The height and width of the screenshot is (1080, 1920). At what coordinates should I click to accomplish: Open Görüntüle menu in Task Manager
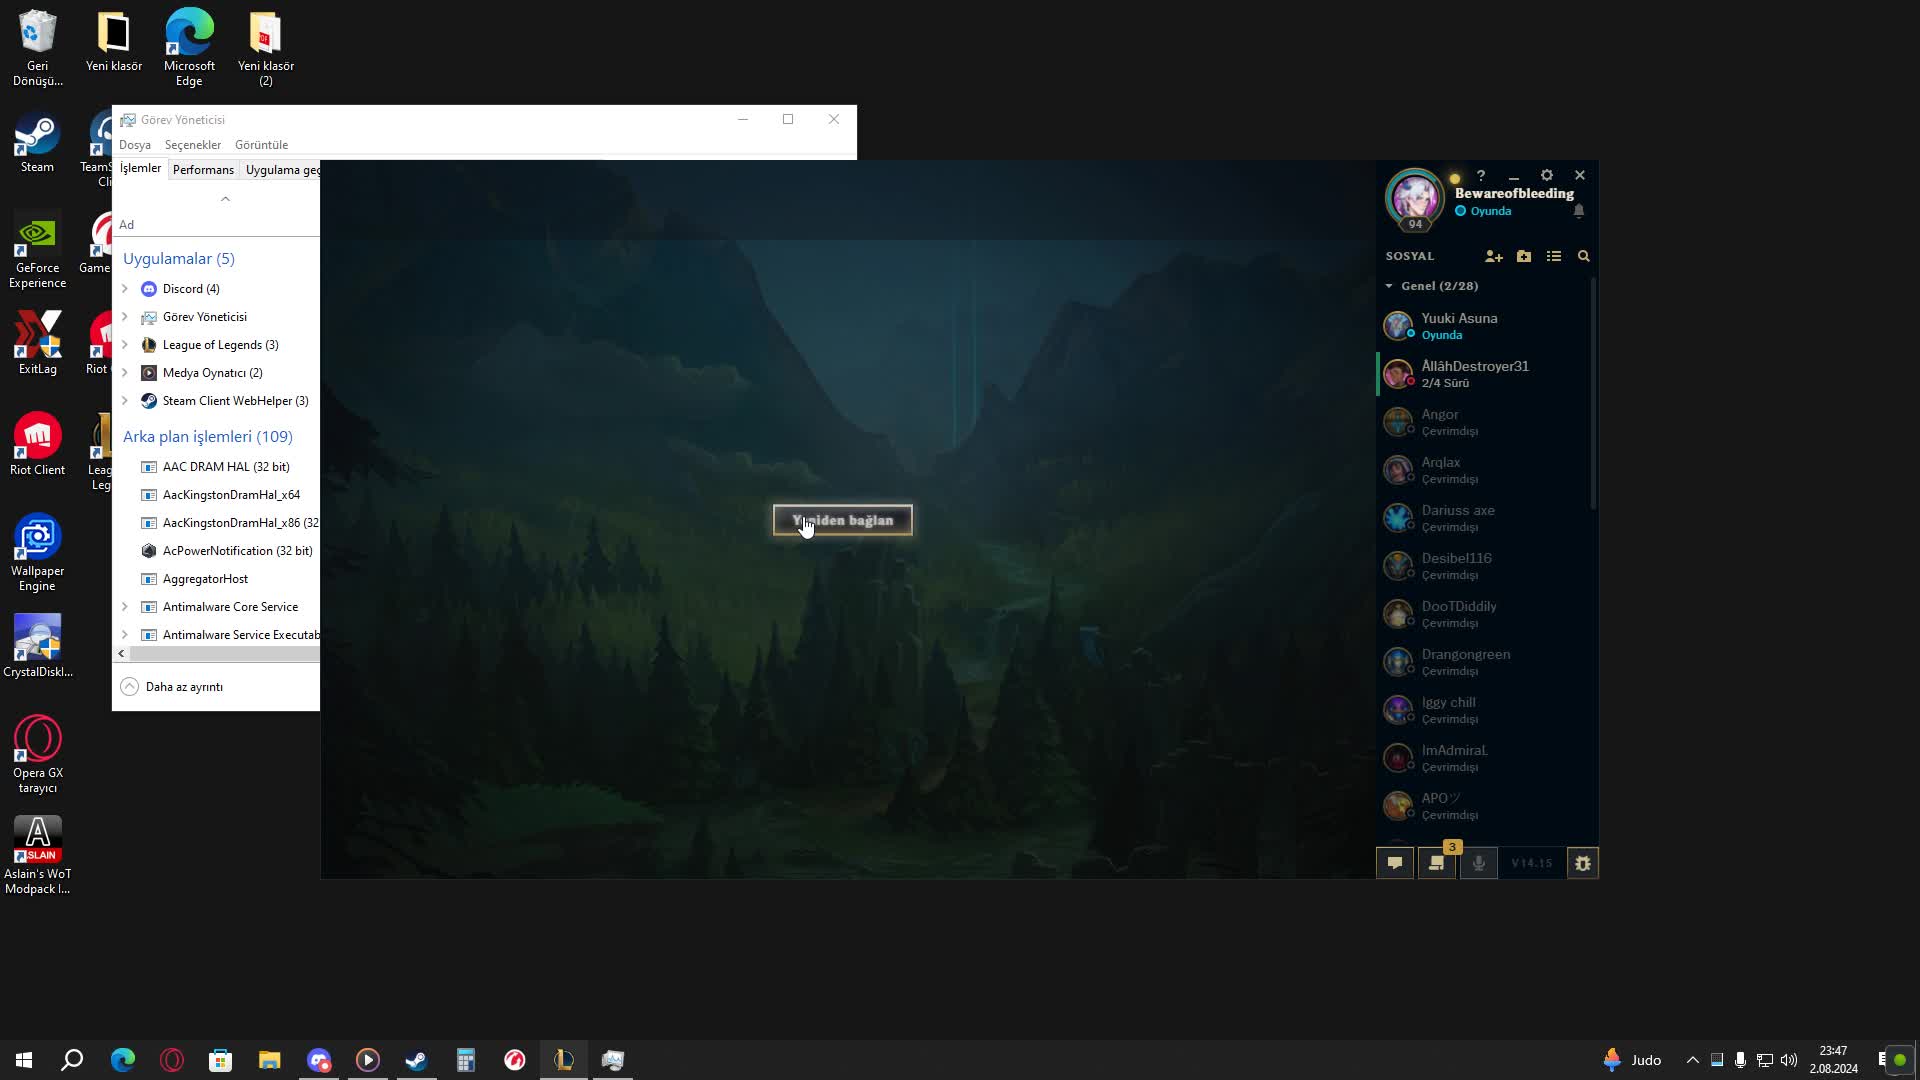point(261,145)
